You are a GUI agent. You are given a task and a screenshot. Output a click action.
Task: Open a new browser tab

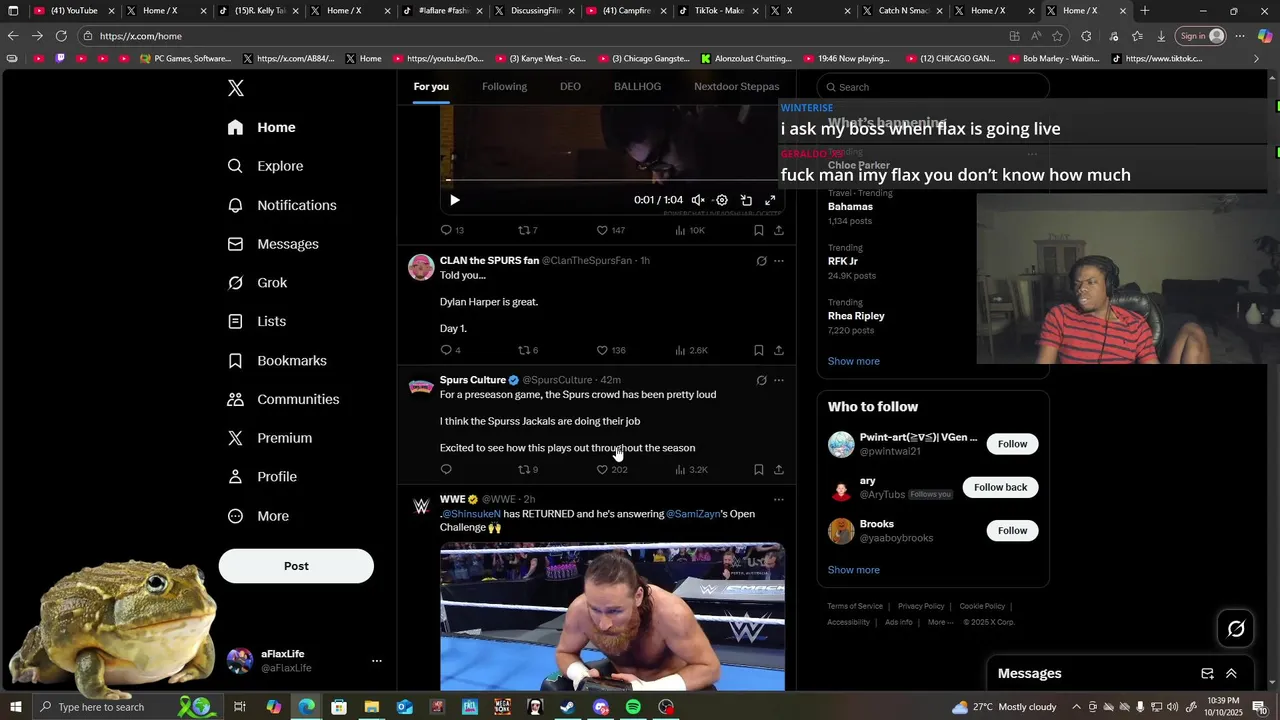[x=1145, y=11]
